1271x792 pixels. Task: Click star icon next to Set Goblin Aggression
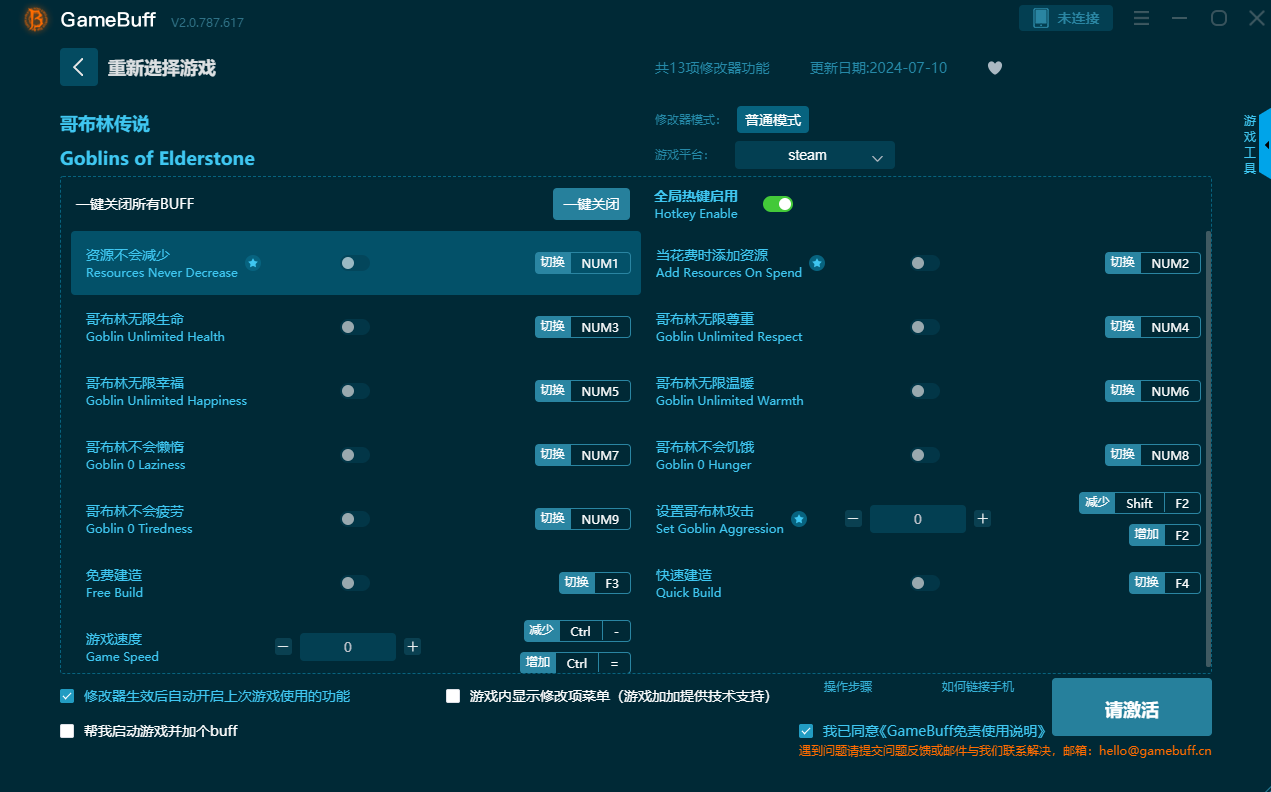[799, 519]
